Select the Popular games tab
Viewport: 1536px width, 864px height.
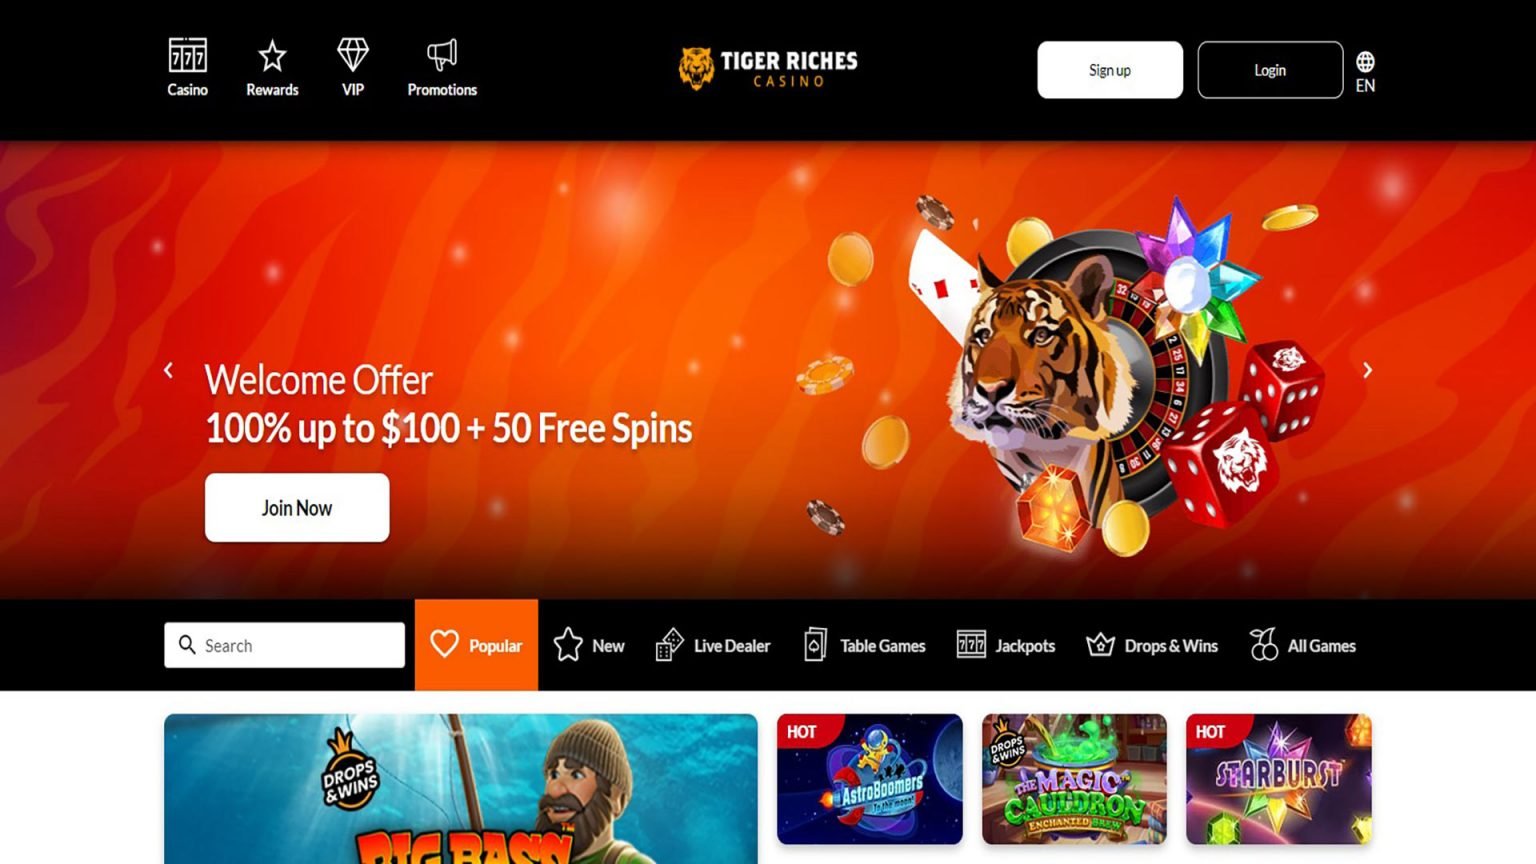(x=476, y=645)
